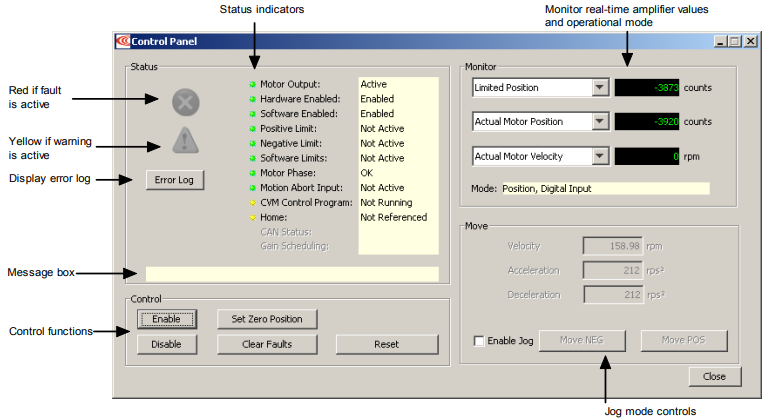The width and height of the screenshot is (765, 420).
Task: Click the Hardware Enabled label
Action: coord(300,99)
